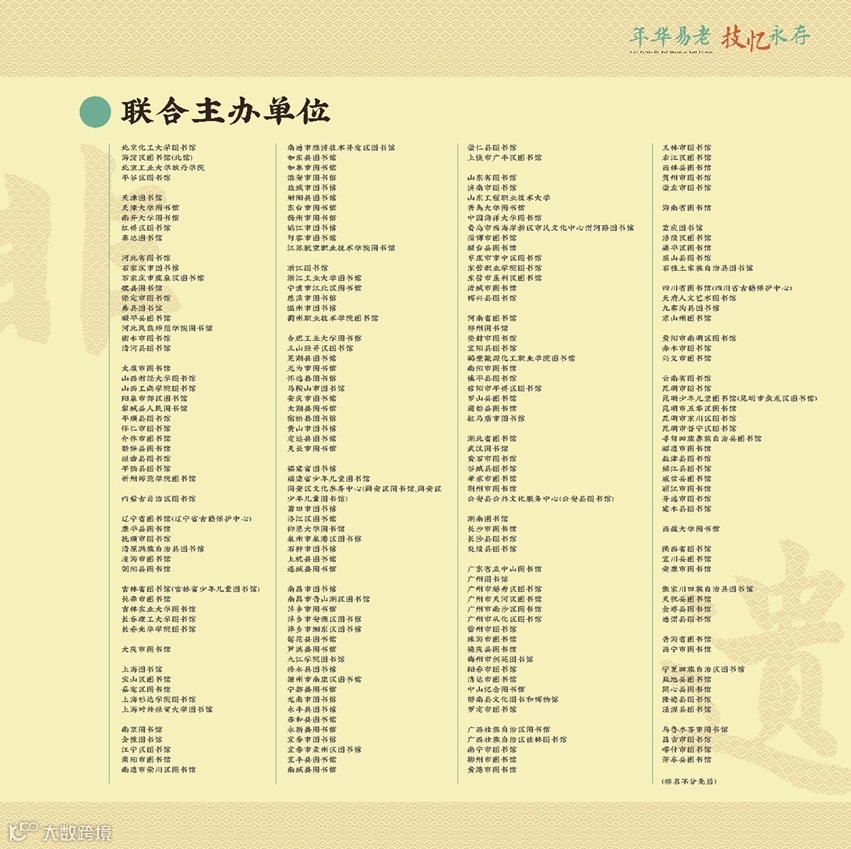Select the entry 上海对外经贸大学图书馆

pos(167,709)
